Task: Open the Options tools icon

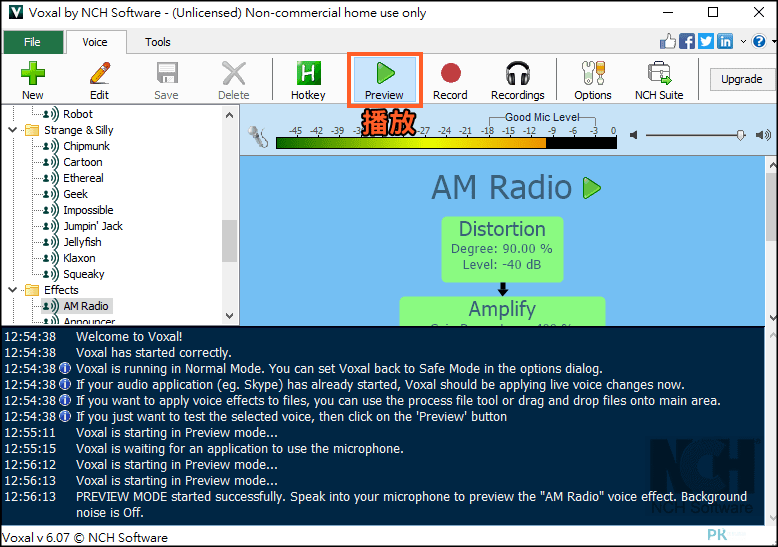Action: point(593,73)
